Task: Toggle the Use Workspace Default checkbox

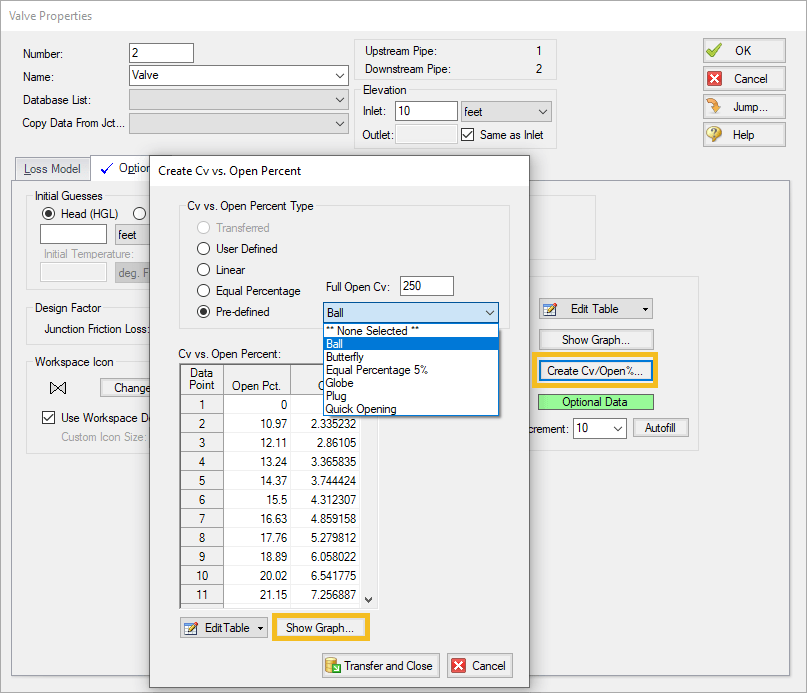Action: [48, 418]
